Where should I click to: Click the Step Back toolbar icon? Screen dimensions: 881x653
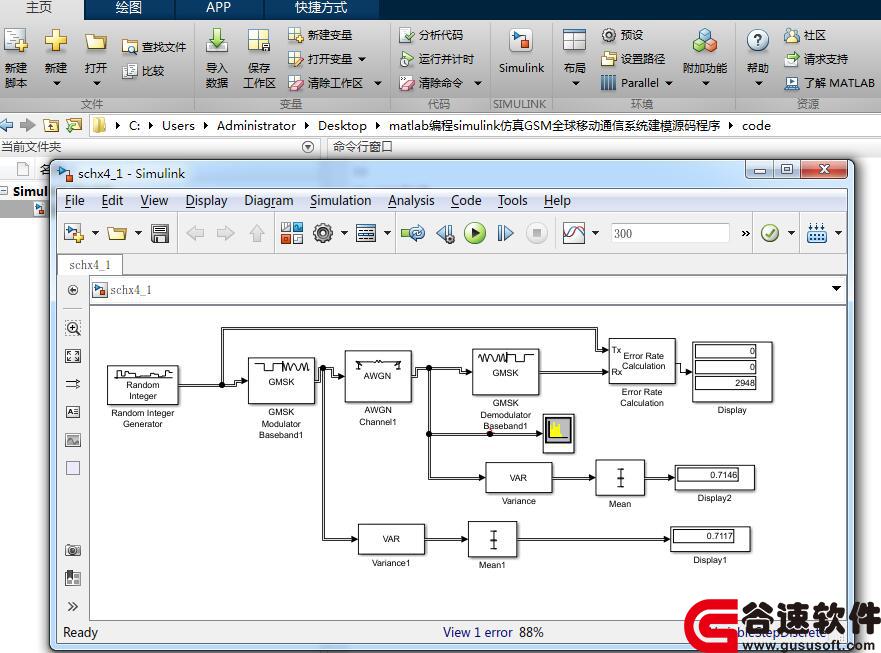click(x=446, y=233)
